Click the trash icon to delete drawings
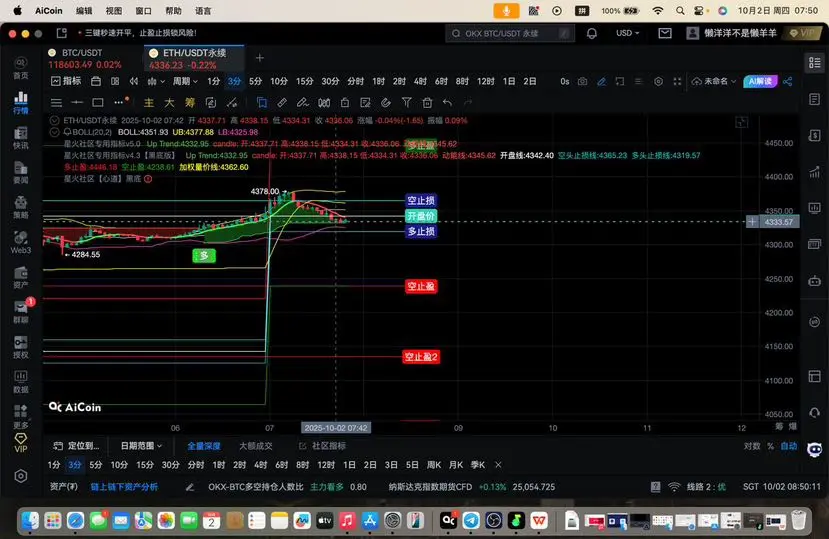The width and height of the screenshot is (829, 539). 427,103
